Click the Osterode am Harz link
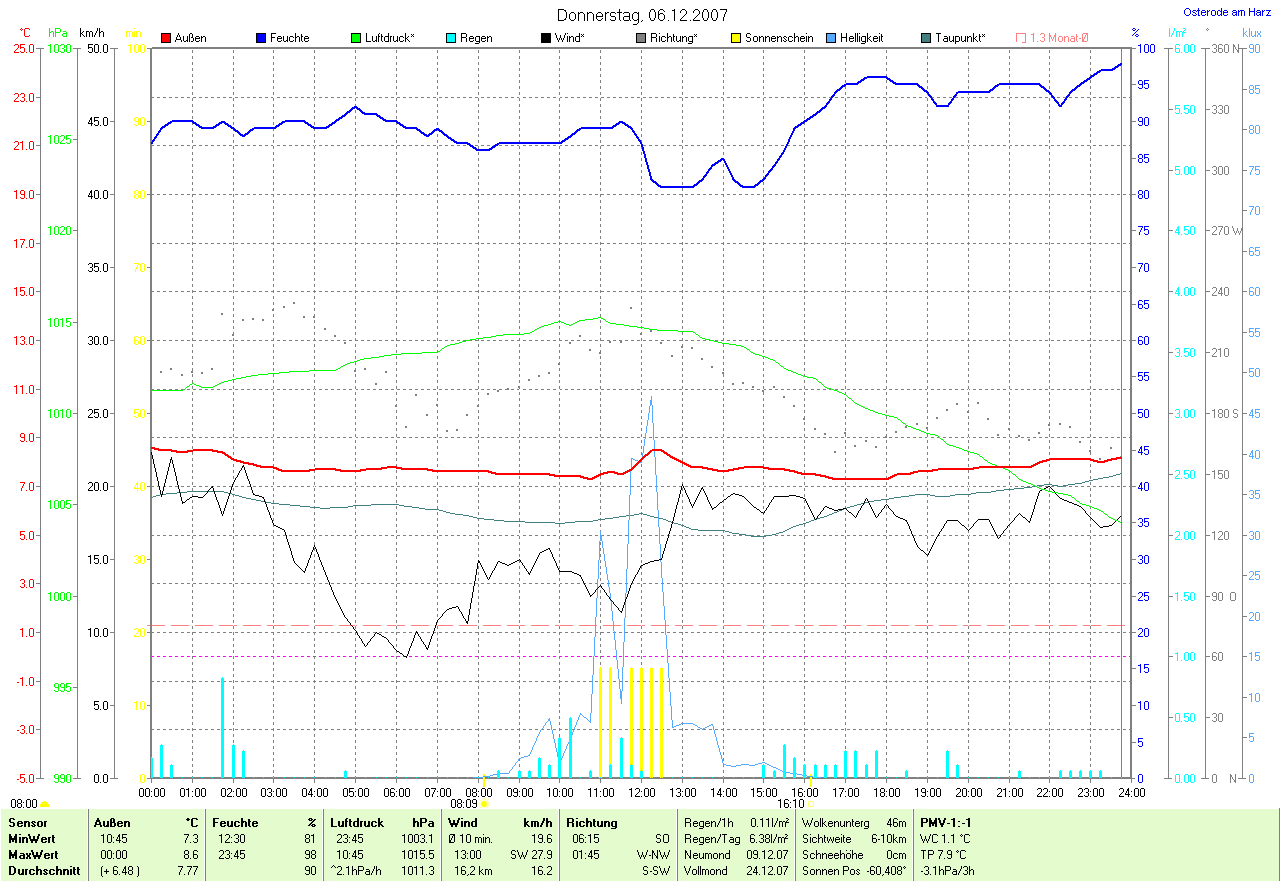This screenshot has width=1280, height=881. coord(1225,13)
